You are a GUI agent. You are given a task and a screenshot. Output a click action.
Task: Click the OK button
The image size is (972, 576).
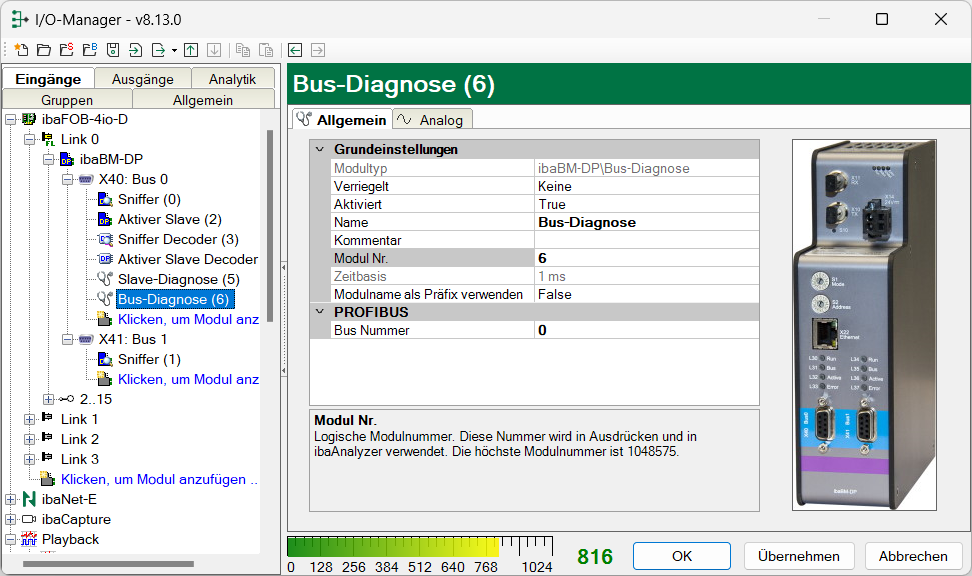682,556
